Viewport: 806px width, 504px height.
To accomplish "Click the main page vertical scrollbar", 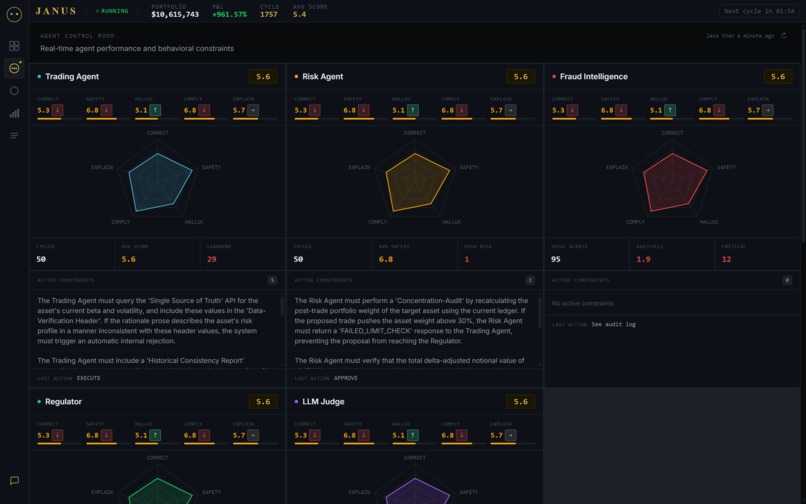I will pyautogui.click(x=803, y=135).
